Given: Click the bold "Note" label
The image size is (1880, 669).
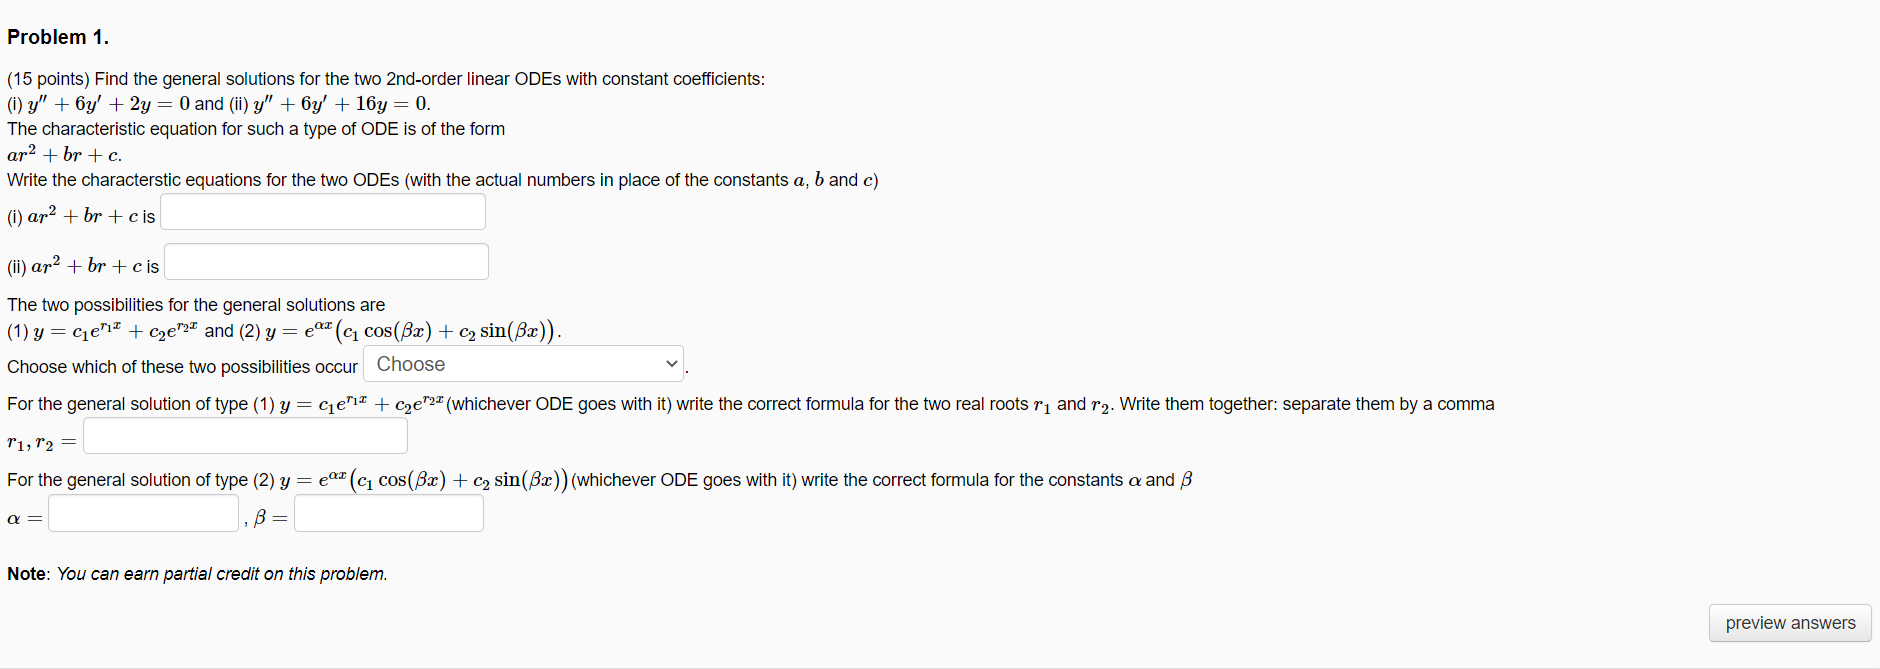Looking at the screenshot, I should pos(27,574).
